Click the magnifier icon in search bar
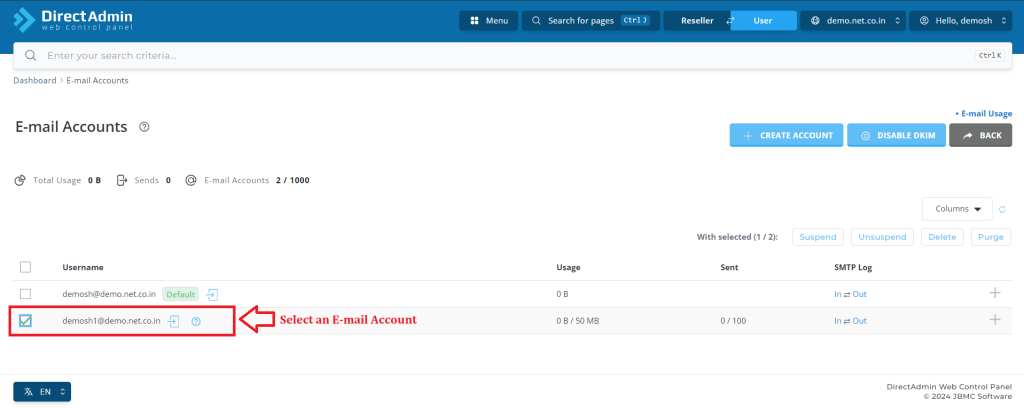This screenshot has height=408, width=1024. [30, 55]
